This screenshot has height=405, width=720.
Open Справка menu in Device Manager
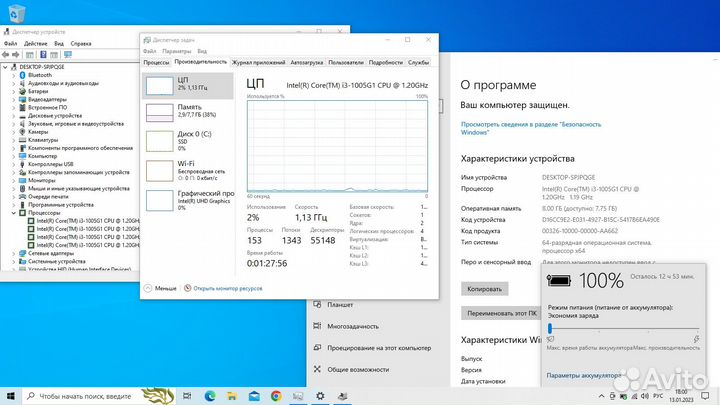click(x=81, y=44)
